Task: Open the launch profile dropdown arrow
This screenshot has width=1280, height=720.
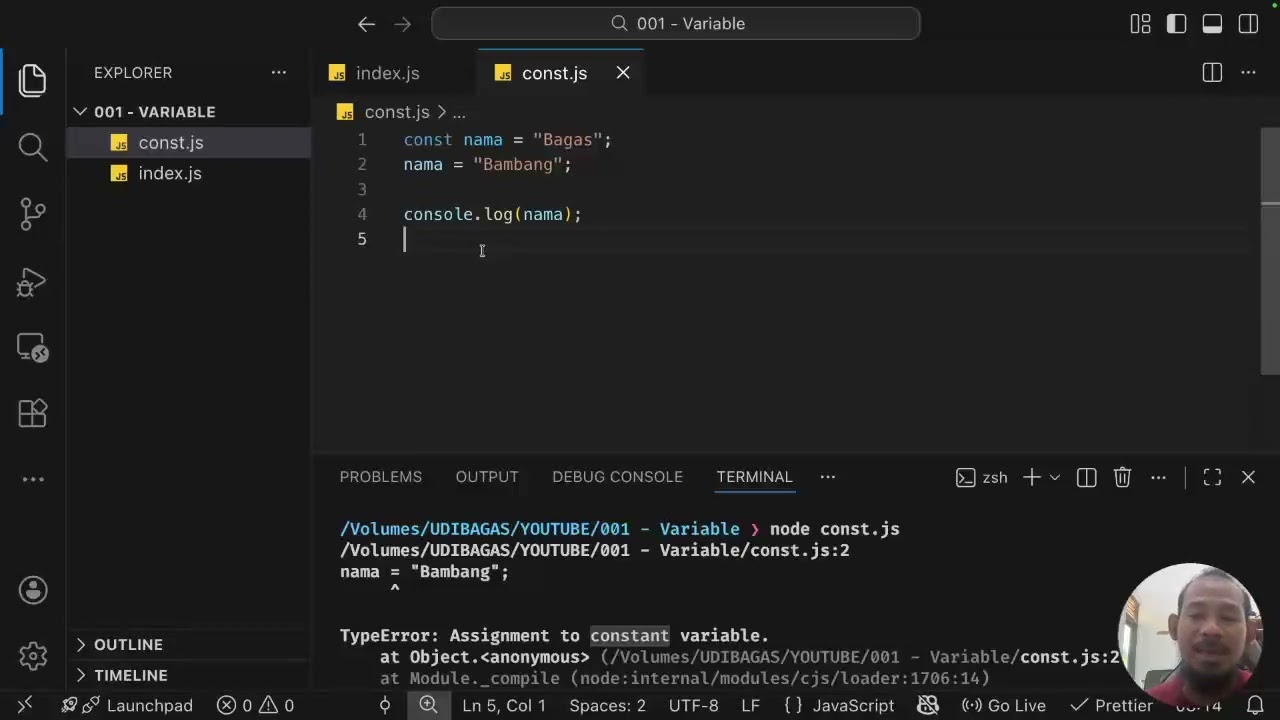Action: point(1055,478)
